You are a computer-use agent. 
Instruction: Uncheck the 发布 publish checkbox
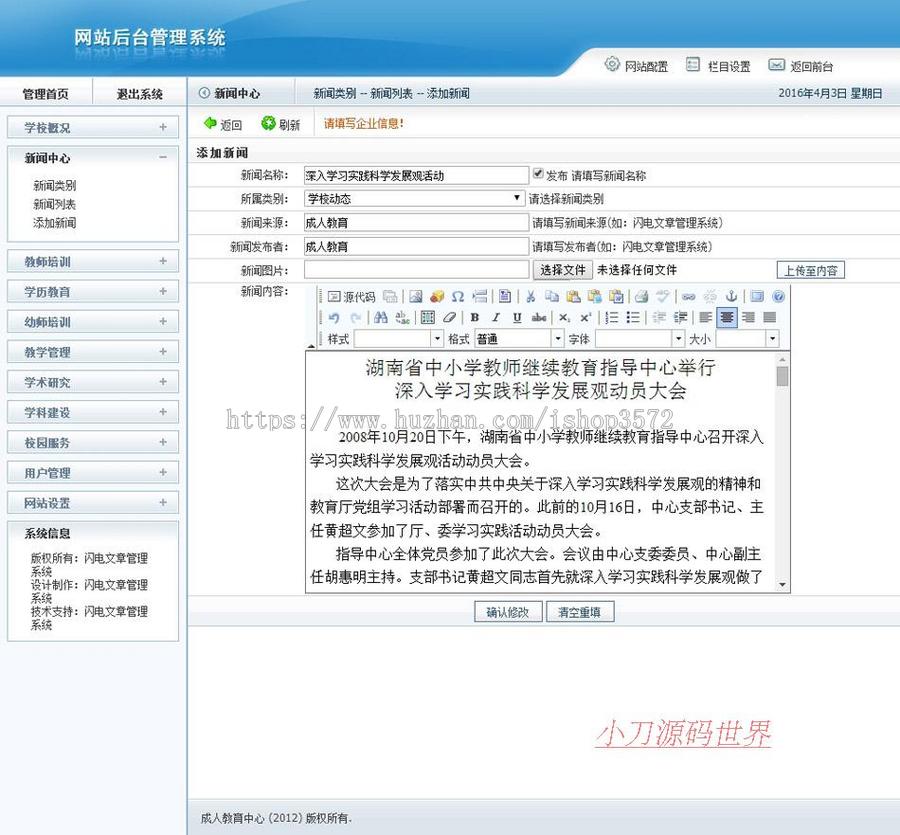538,173
